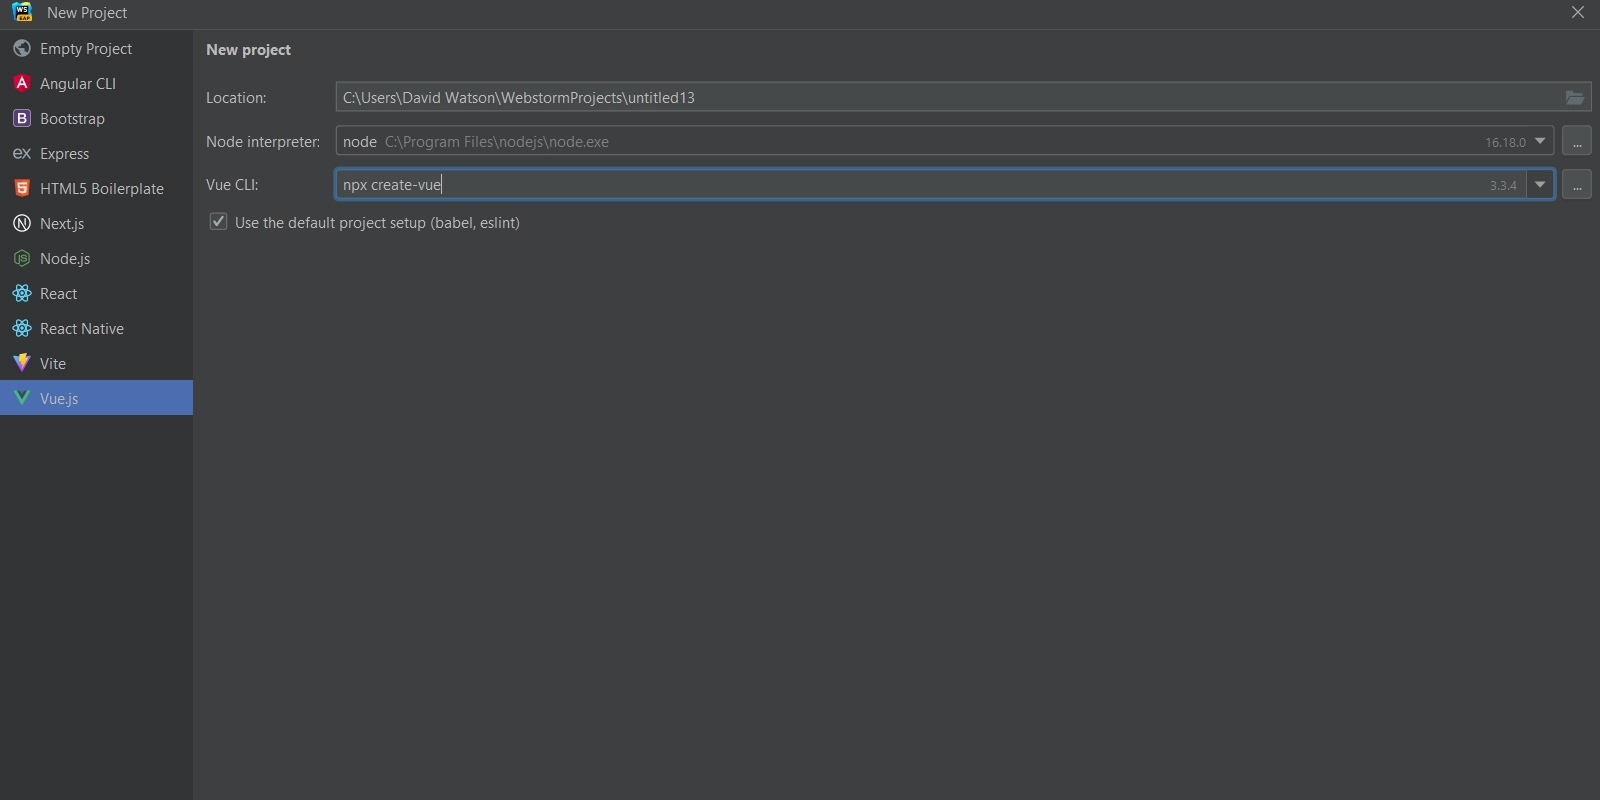Select the Node.js project type

(x=96, y=259)
